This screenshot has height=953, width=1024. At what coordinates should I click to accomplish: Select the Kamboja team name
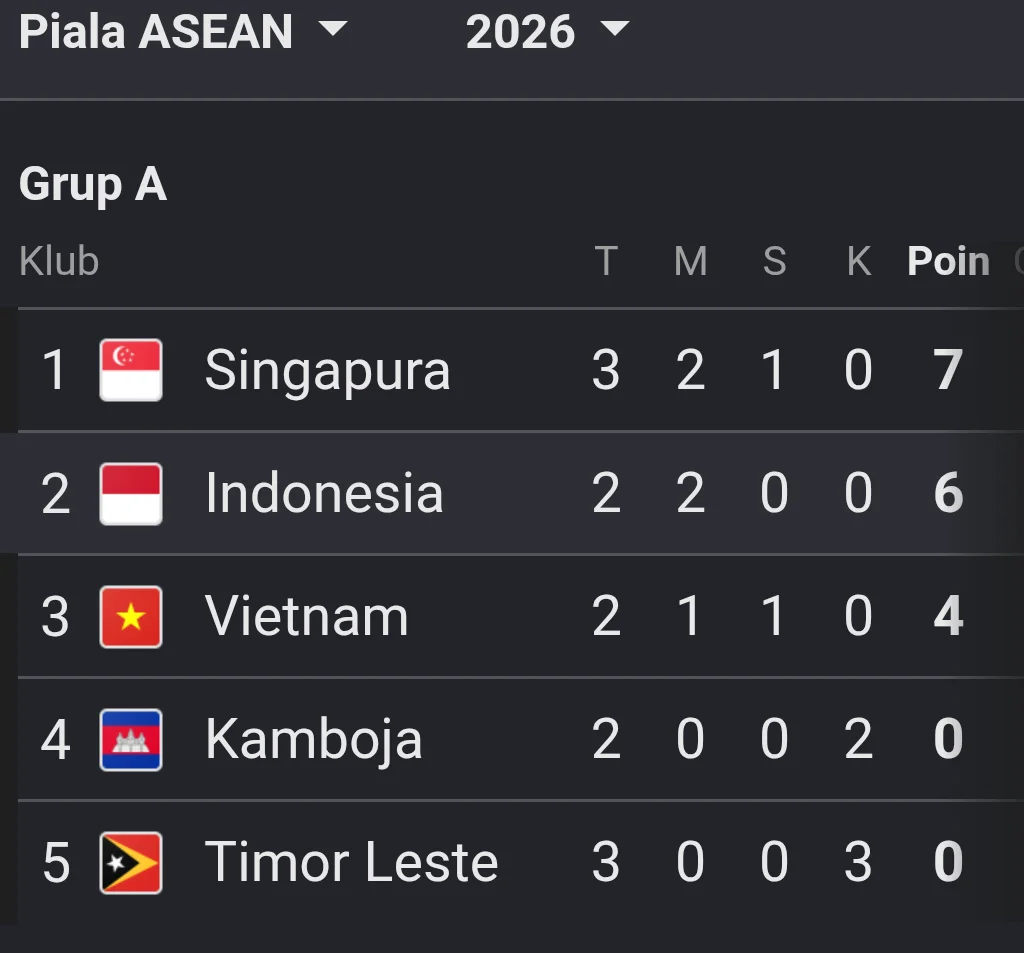(x=313, y=740)
